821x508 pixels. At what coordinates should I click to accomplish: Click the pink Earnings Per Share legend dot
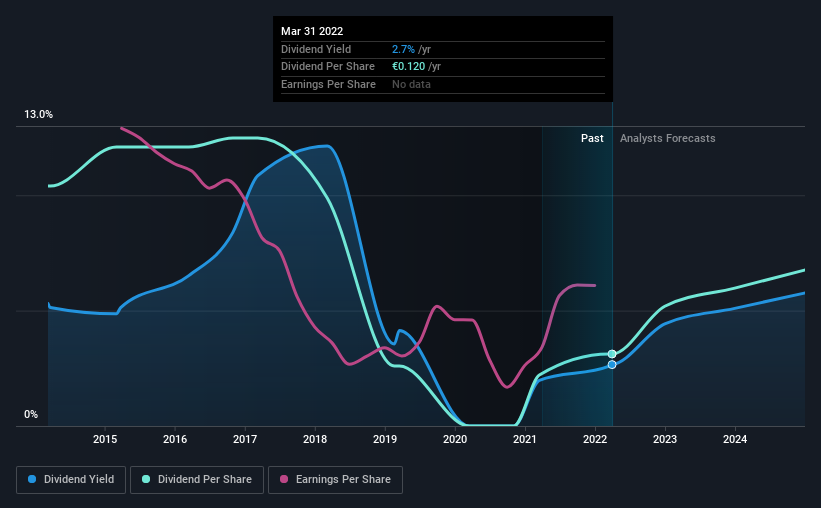click(284, 479)
